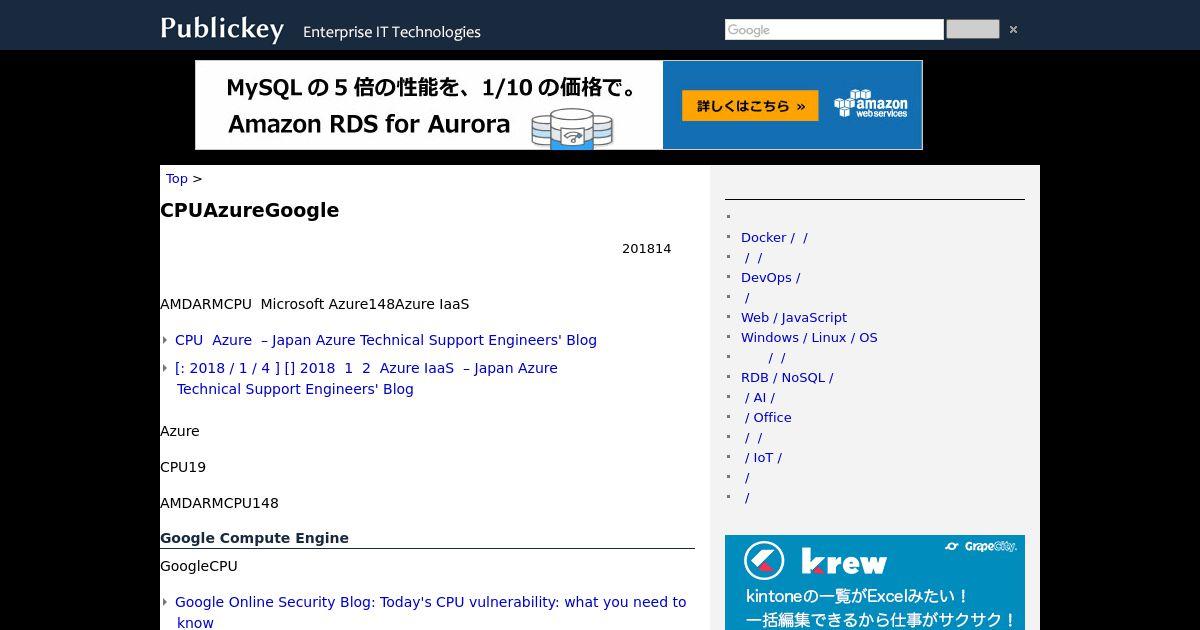Open the Office category link in the sidebar

click(x=768, y=417)
